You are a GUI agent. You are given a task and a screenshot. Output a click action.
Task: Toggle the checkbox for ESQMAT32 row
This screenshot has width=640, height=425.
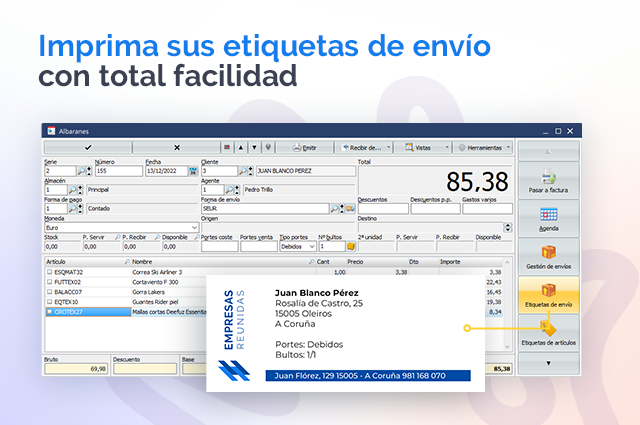(48, 271)
